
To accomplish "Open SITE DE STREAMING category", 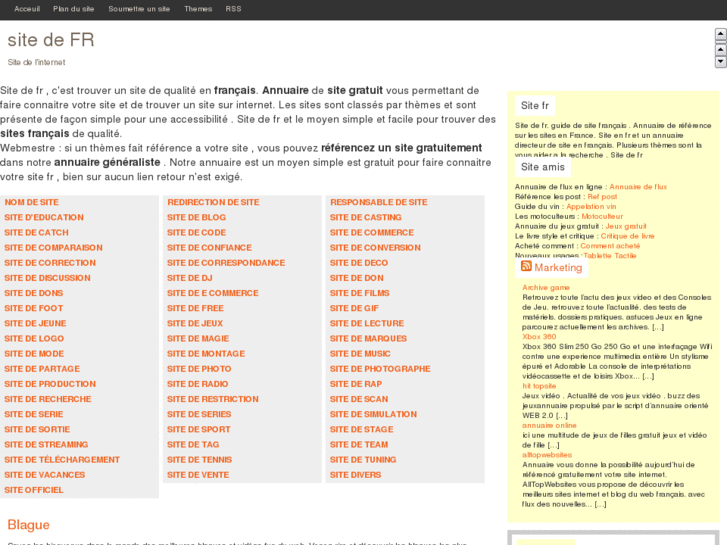I will coord(46,445).
